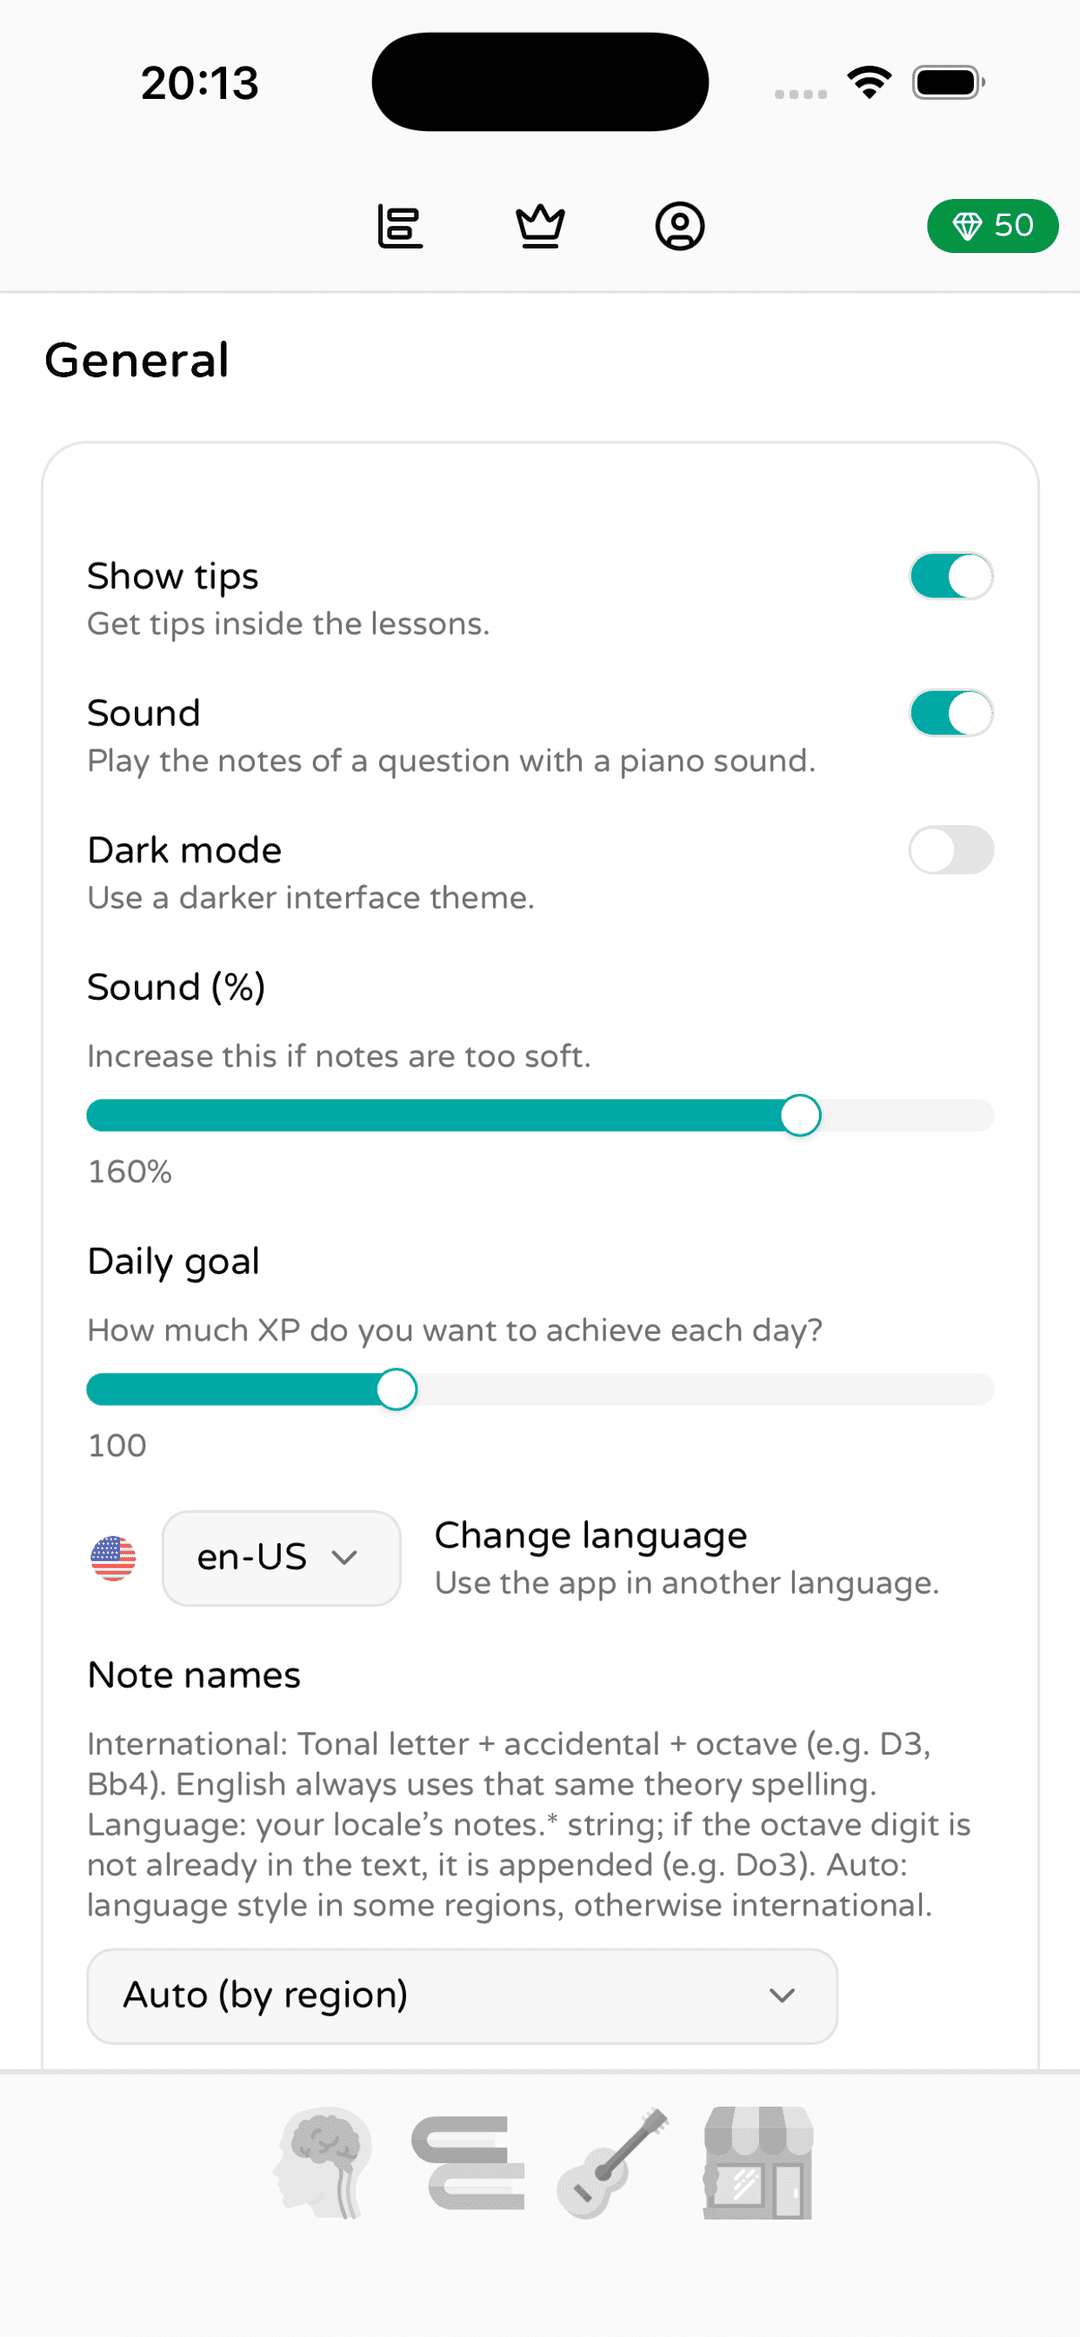Tap the Change language label
The image size is (1080, 2337).
coord(590,1535)
